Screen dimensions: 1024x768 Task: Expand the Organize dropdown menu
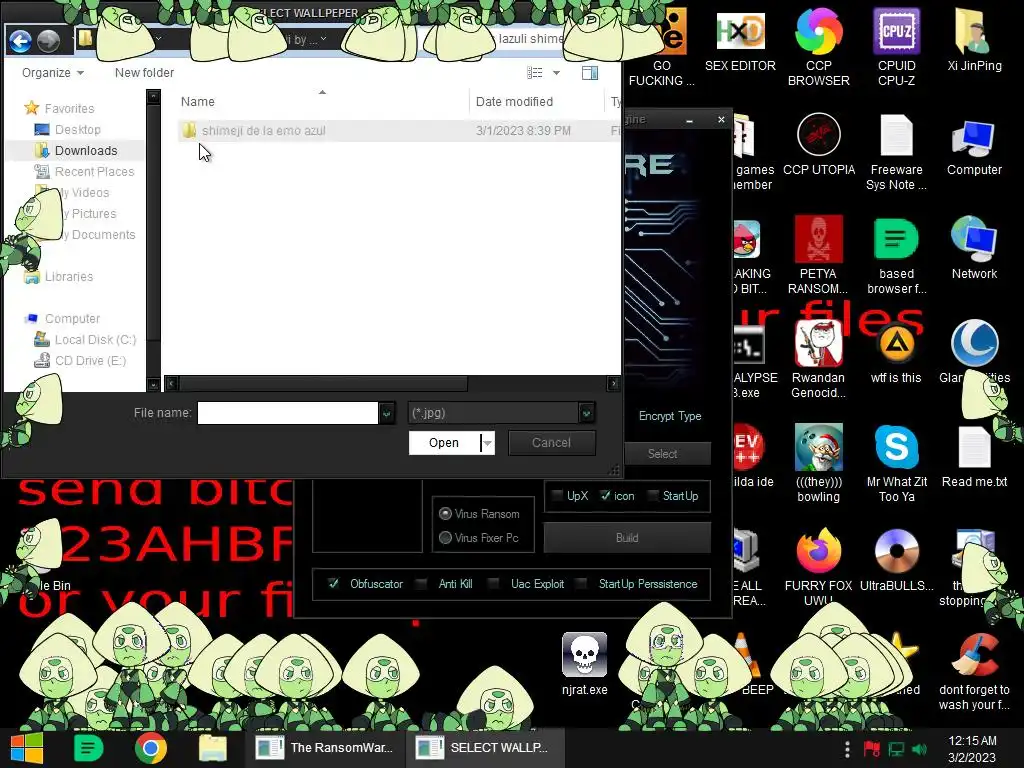[x=53, y=72]
